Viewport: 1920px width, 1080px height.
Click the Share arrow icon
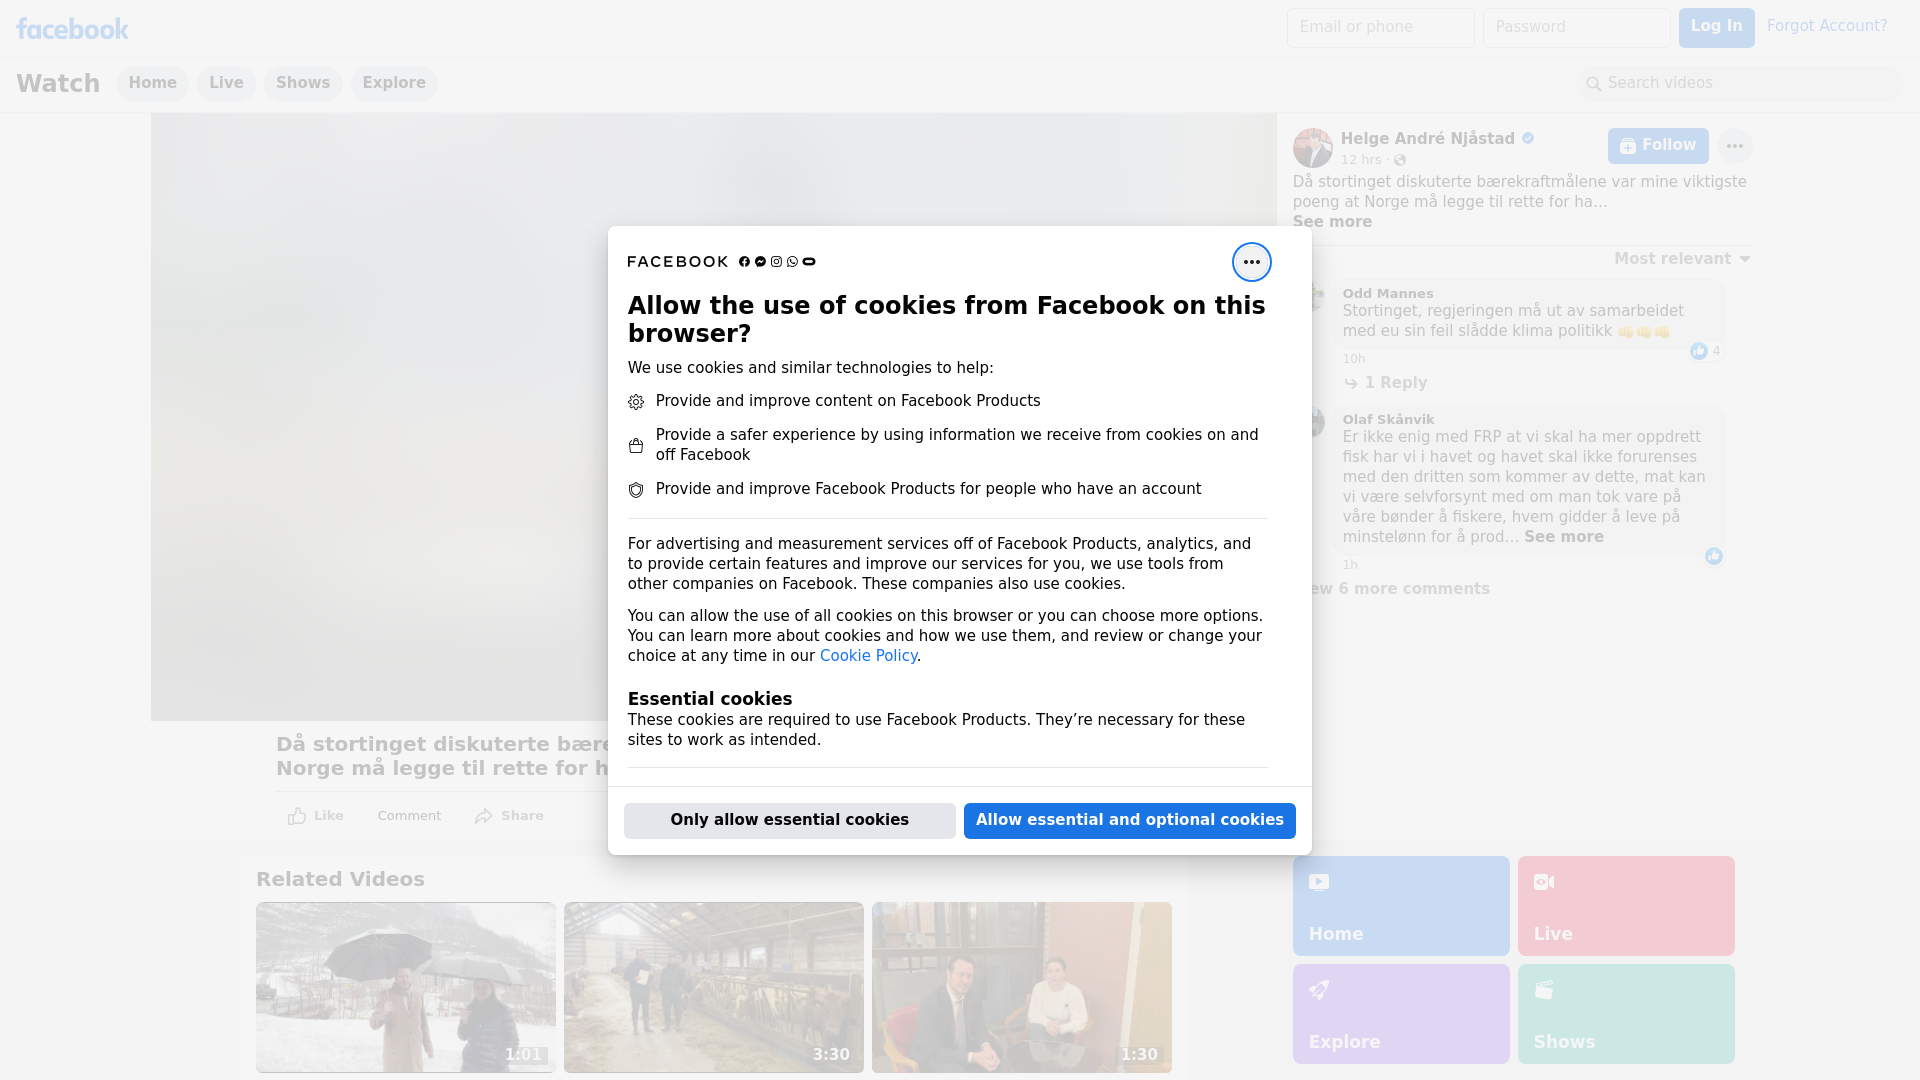[x=484, y=816]
